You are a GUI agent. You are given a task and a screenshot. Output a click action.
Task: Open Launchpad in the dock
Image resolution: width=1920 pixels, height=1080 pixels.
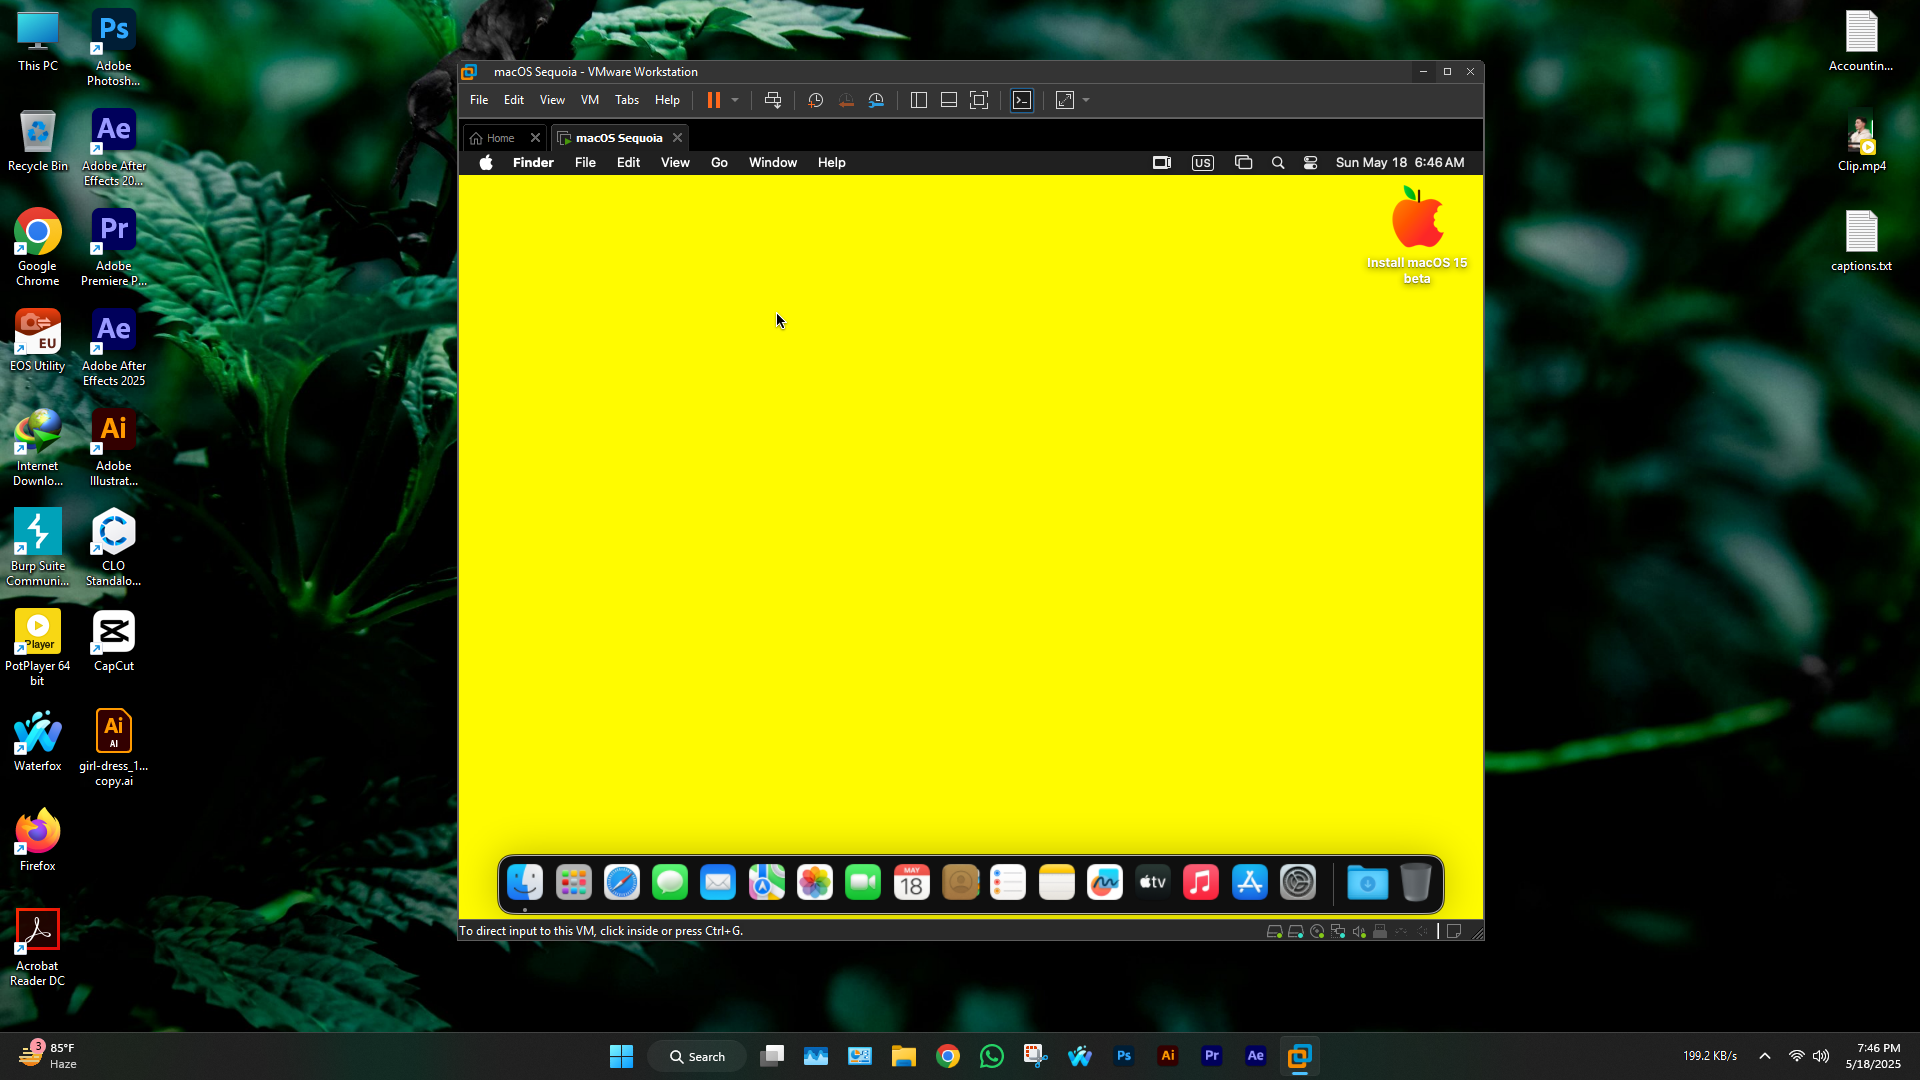[573, 883]
